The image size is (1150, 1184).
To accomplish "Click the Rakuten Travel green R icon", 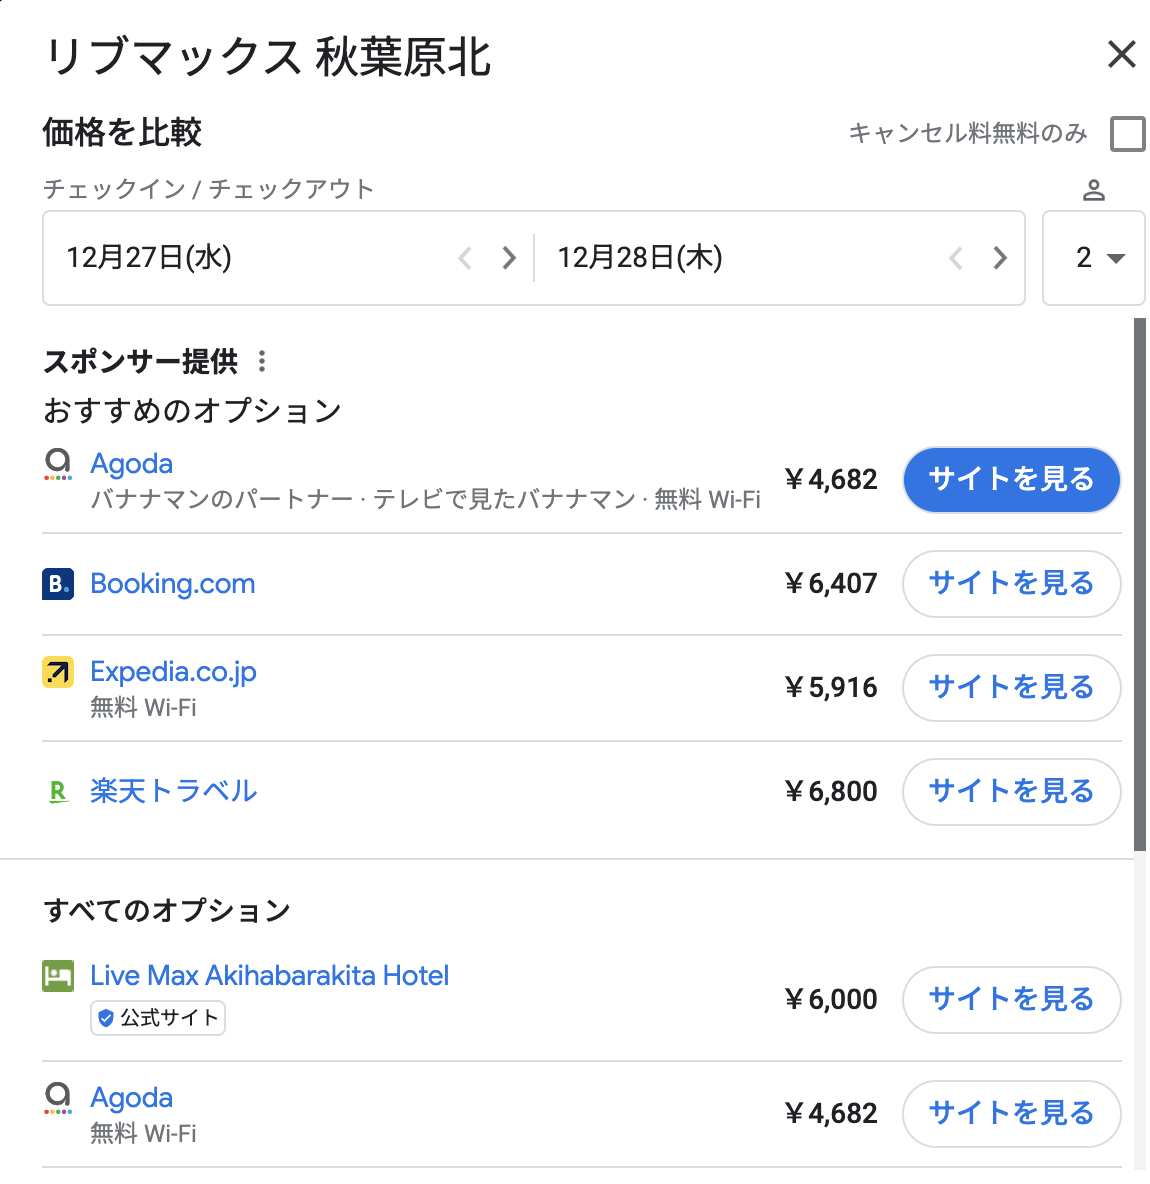I will pyautogui.click(x=58, y=791).
